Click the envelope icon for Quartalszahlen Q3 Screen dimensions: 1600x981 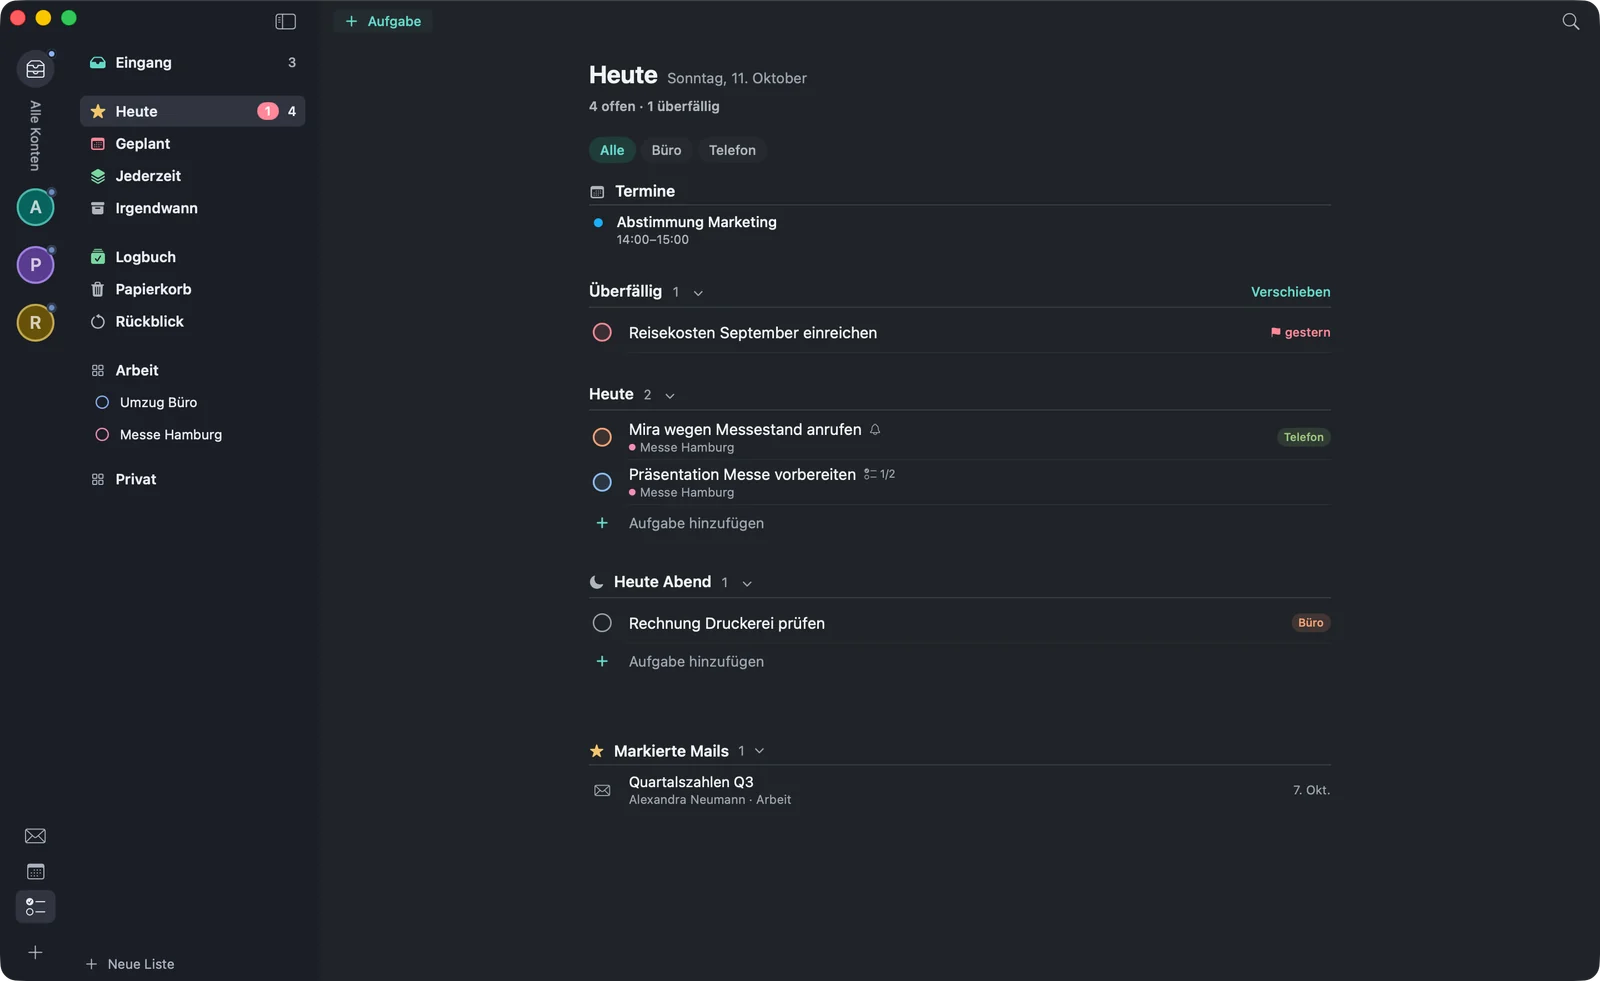(602, 790)
